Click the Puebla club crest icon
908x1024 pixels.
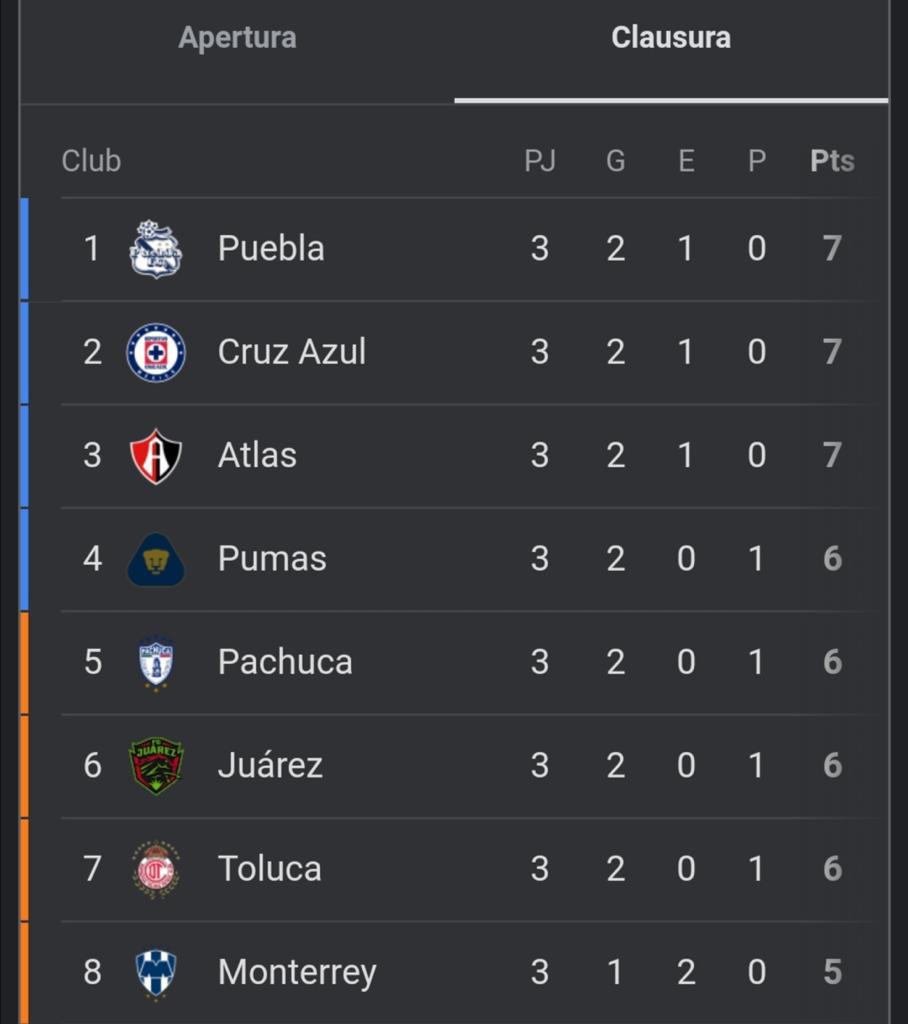[x=156, y=248]
